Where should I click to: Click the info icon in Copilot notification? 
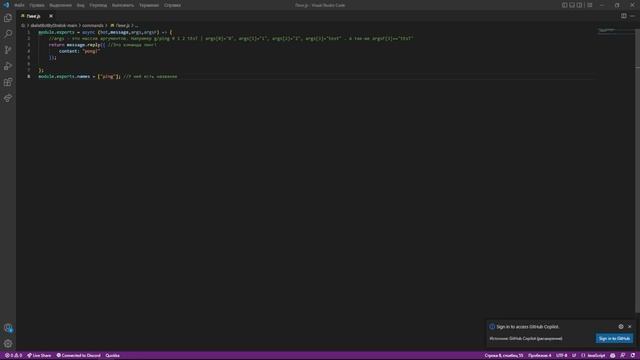[492, 327]
